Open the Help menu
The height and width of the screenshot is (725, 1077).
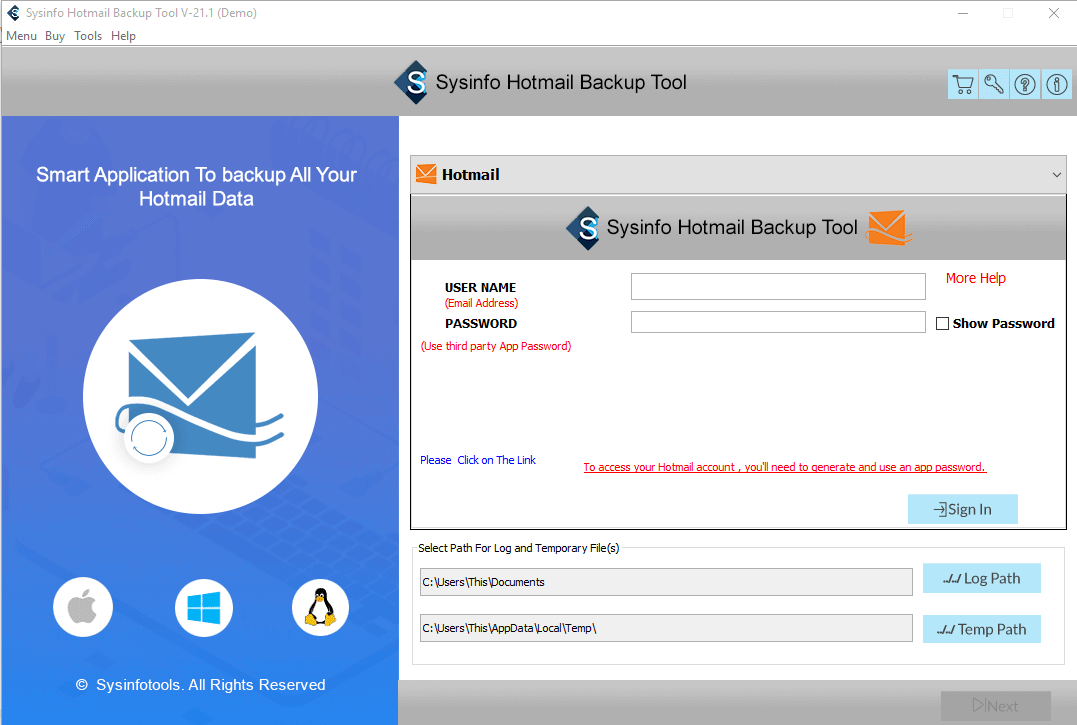click(x=123, y=35)
